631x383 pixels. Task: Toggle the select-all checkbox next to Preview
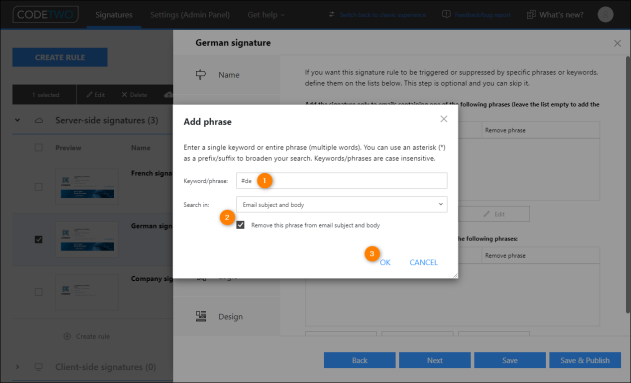click(39, 148)
